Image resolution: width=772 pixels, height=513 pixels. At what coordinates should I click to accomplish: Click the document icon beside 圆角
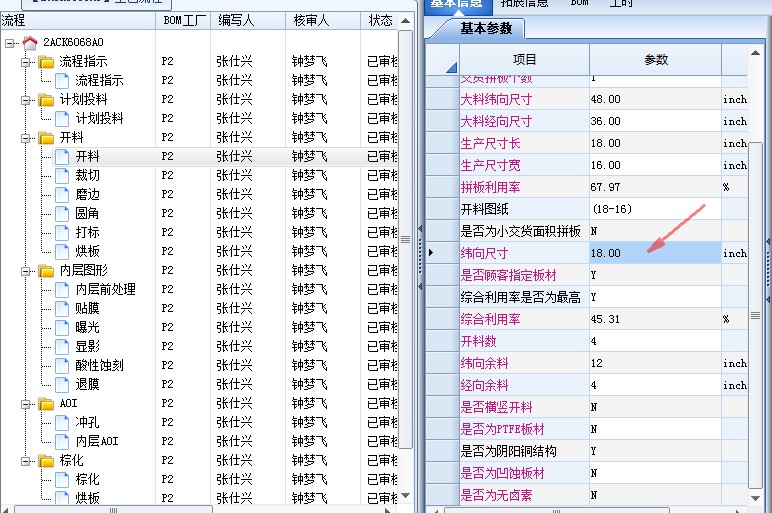[x=62, y=214]
